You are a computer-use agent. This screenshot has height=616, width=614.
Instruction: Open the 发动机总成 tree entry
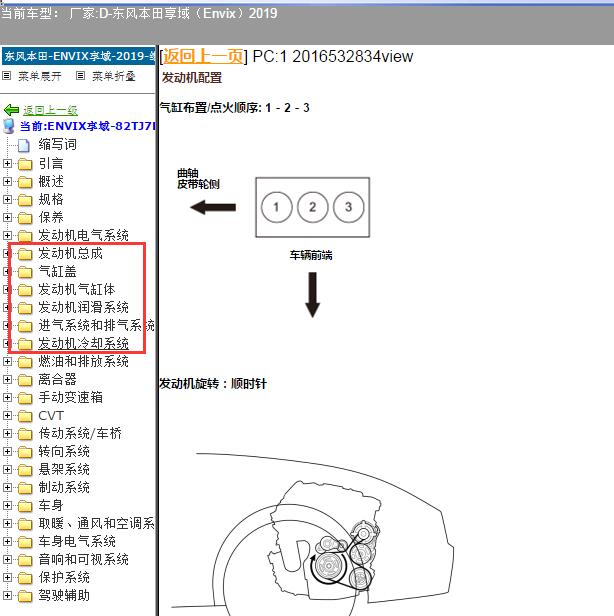click(x=70, y=253)
